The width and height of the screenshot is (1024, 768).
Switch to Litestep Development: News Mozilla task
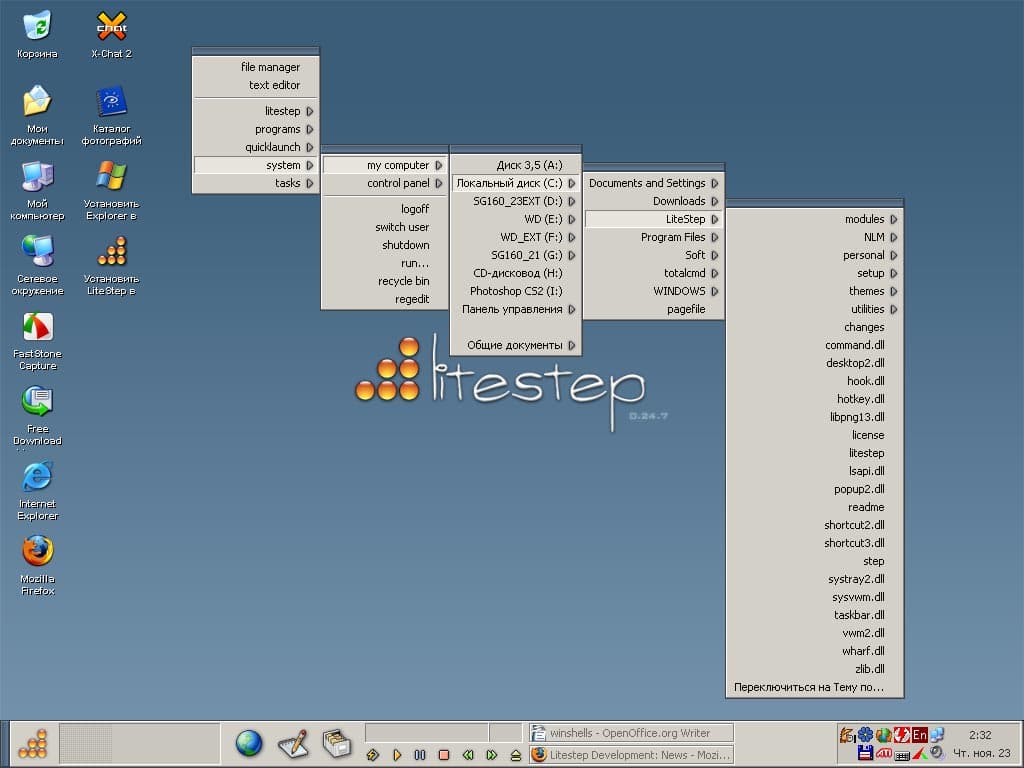click(631, 755)
